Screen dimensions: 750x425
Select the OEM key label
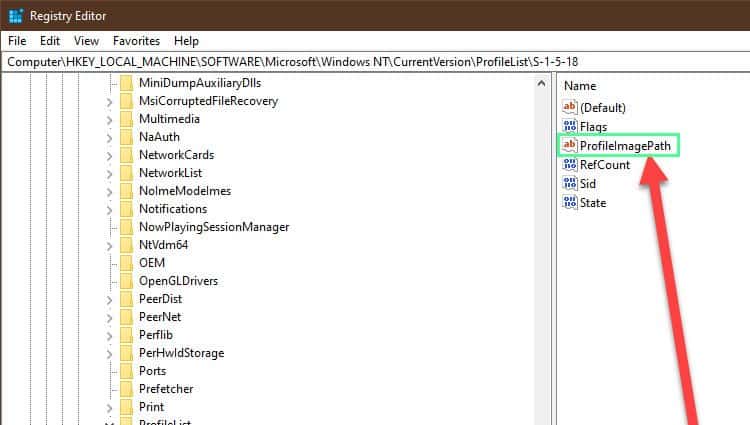[x=152, y=263]
